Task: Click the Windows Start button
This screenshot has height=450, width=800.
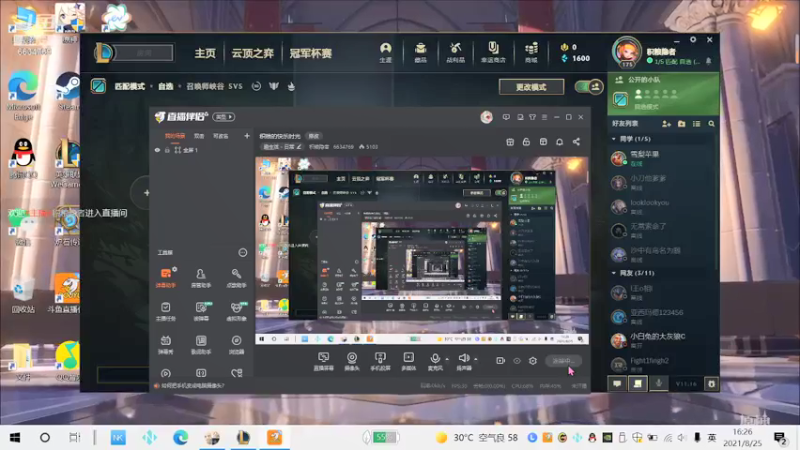Action: [15, 437]
